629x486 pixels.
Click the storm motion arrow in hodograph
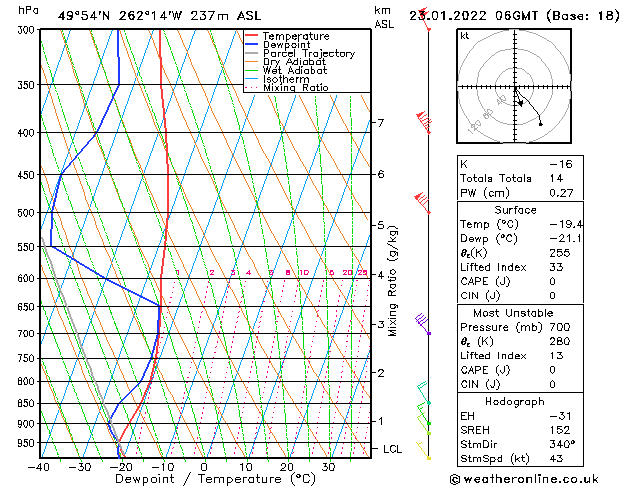[518, 97]
